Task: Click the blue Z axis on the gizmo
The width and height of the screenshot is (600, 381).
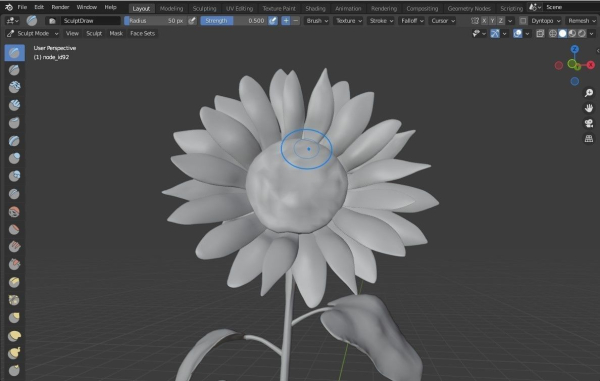Action: 575,49
